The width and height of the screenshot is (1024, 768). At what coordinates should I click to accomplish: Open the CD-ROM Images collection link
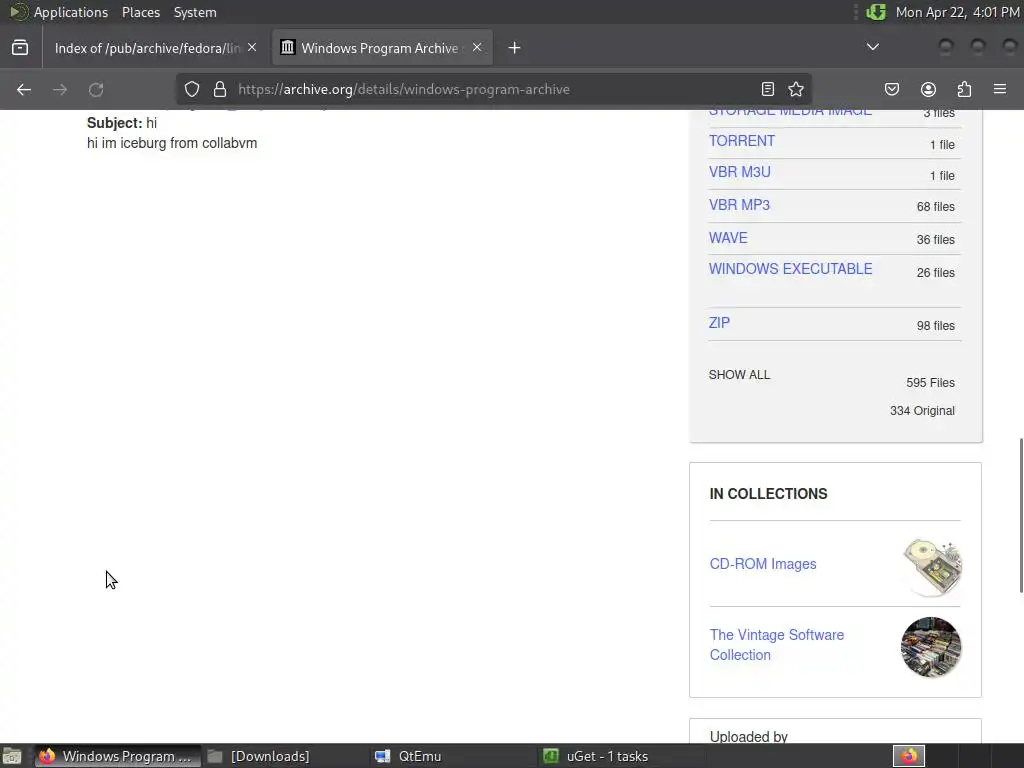[763, 564]
